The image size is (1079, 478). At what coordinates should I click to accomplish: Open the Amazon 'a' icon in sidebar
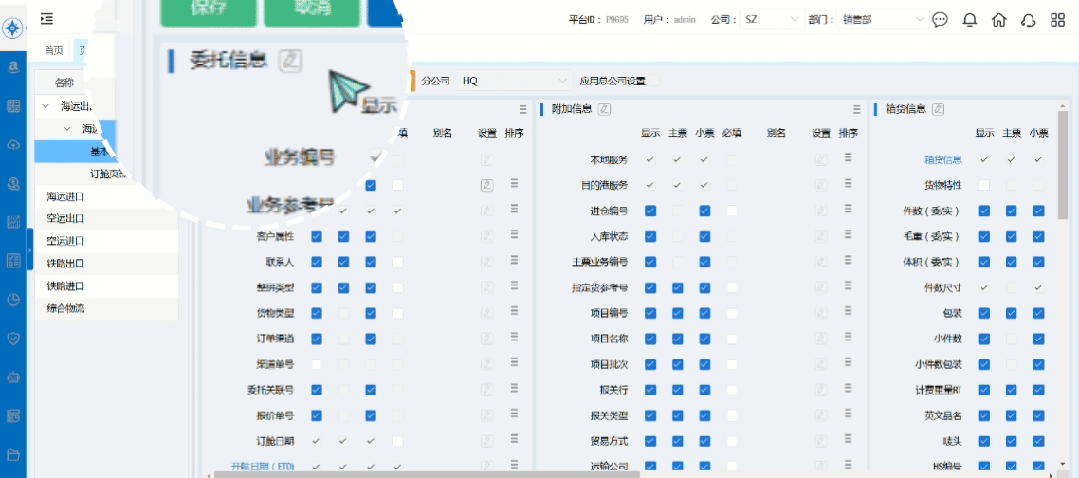13,67
